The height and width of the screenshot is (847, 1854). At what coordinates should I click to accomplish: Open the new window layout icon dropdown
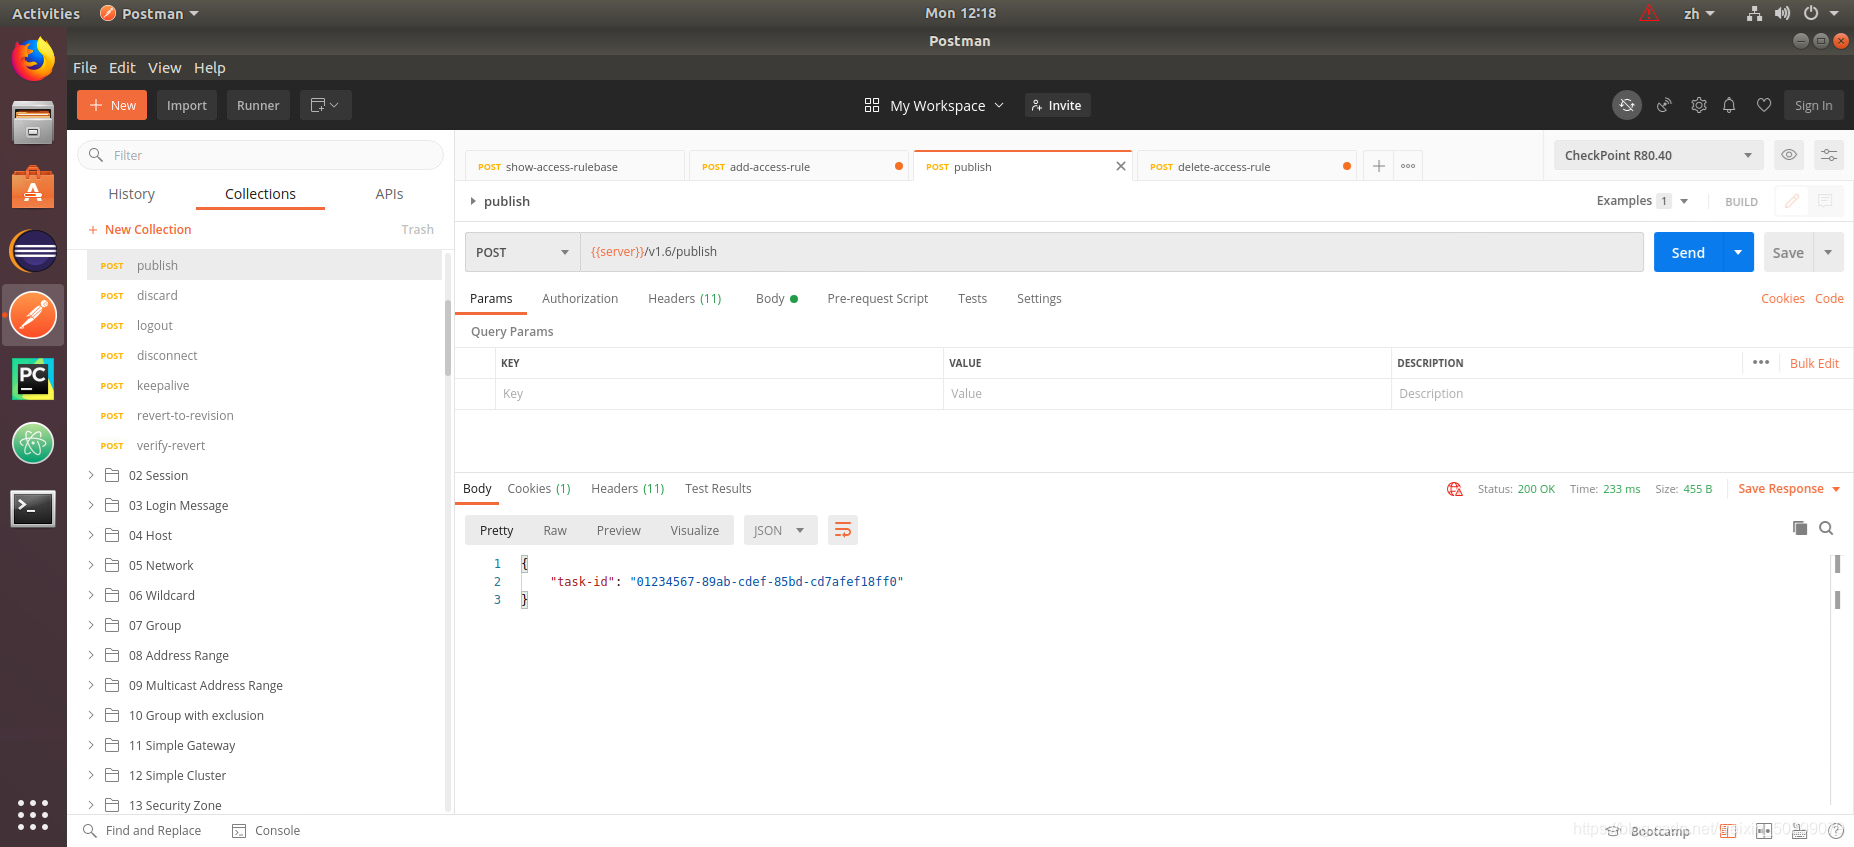point(325,105)
